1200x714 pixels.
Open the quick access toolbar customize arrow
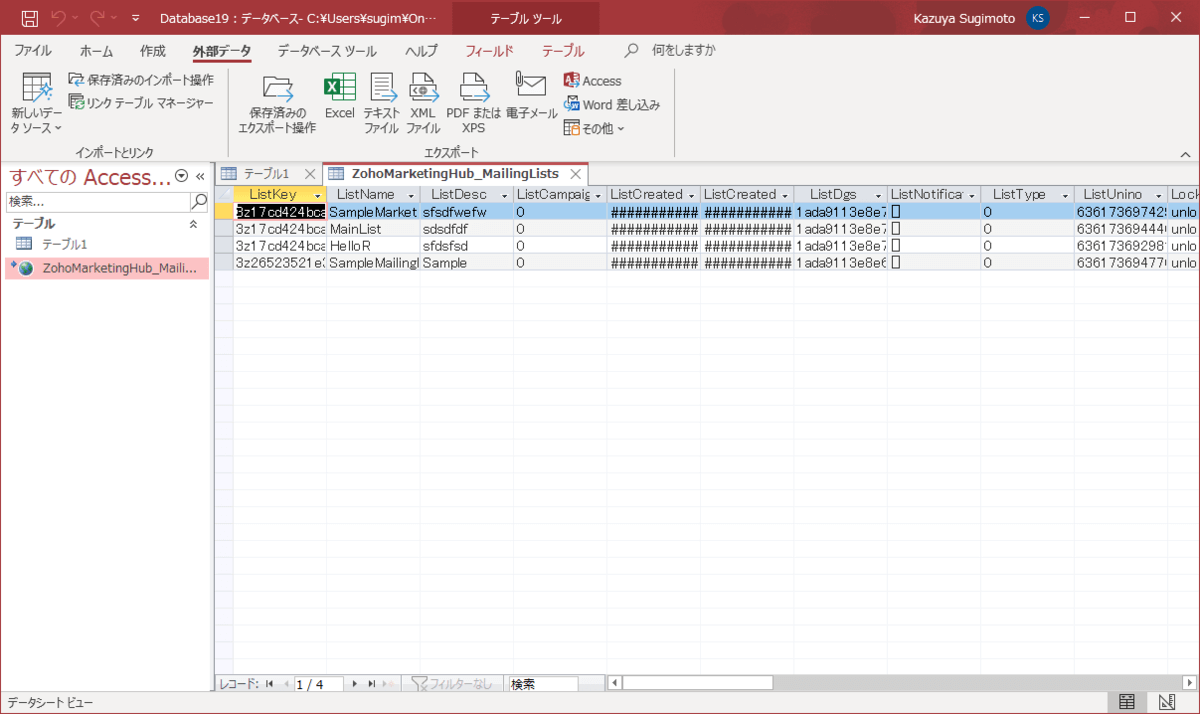pos(135,18)
